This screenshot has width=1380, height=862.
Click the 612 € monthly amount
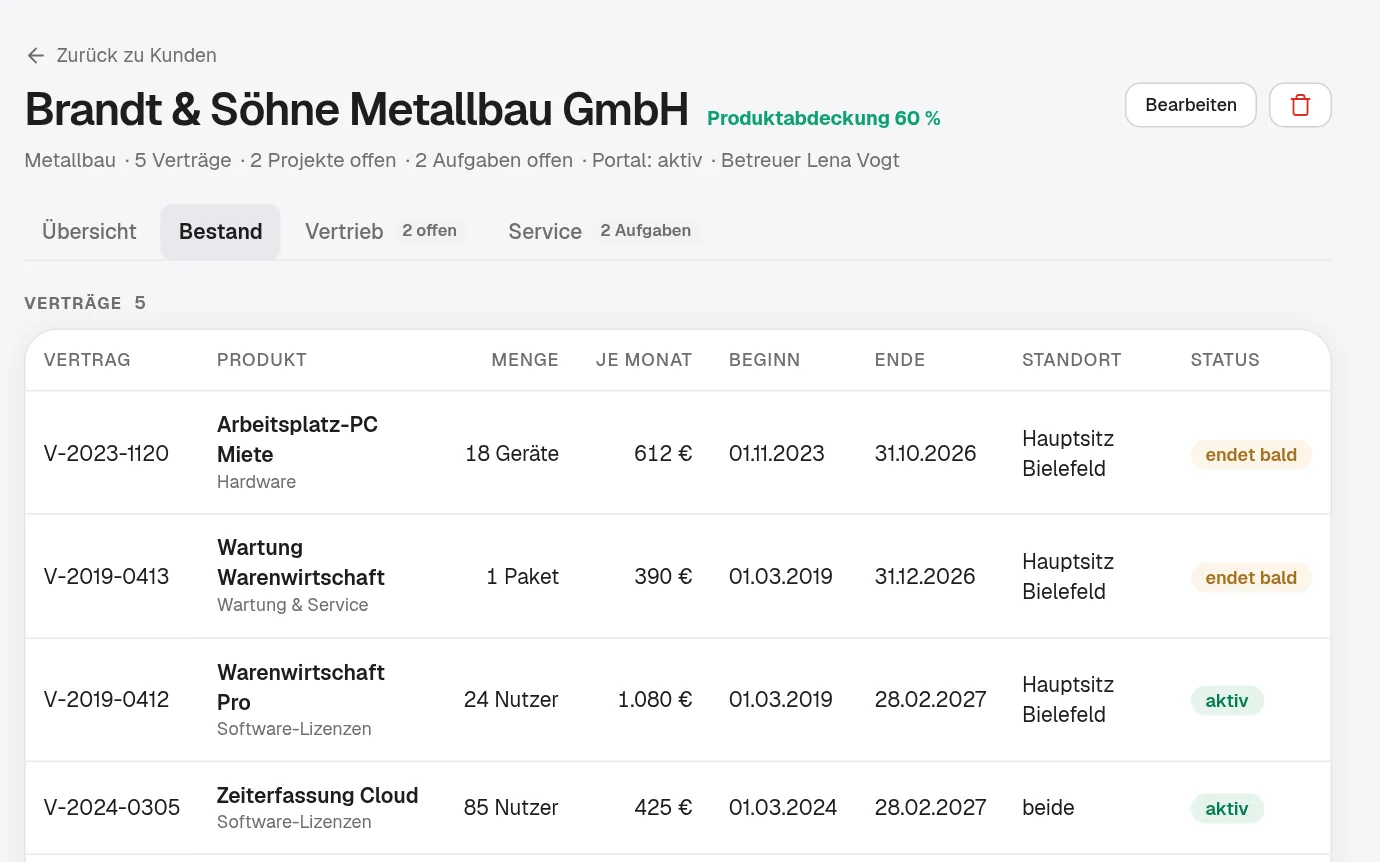663,453
